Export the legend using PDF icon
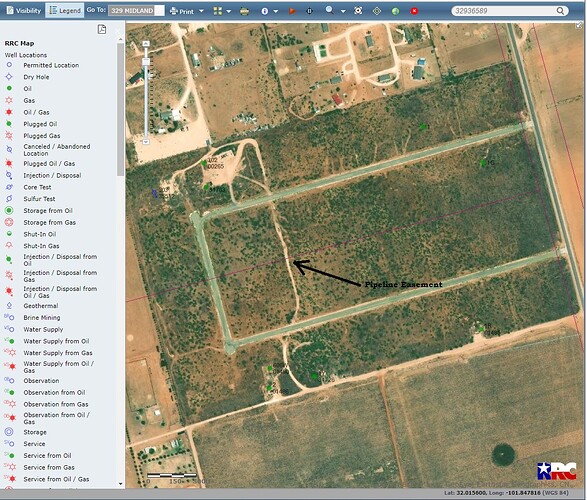This screenshot has height=500, width=587. point(102,29)
